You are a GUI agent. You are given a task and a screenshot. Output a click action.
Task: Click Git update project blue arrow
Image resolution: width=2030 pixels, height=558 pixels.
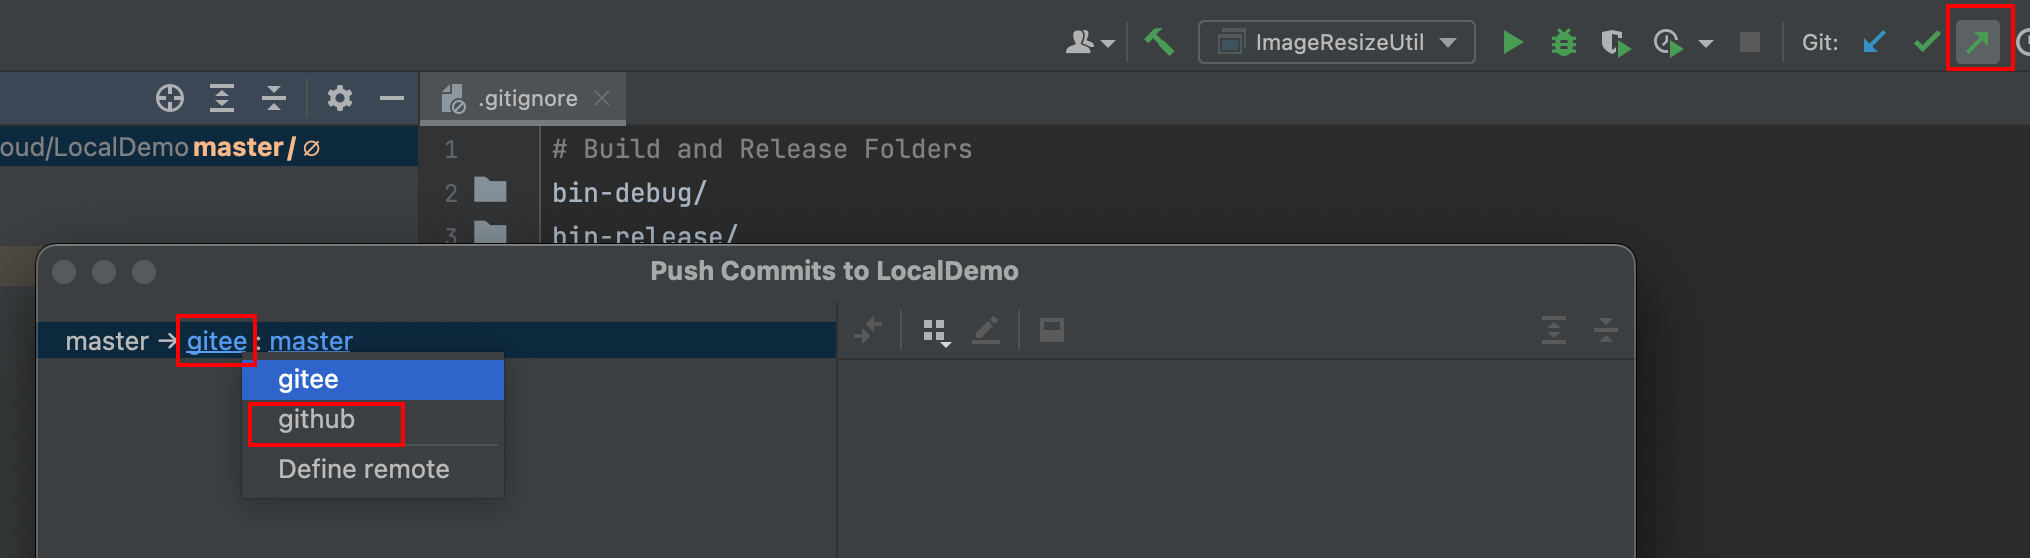click(1874, 43)
